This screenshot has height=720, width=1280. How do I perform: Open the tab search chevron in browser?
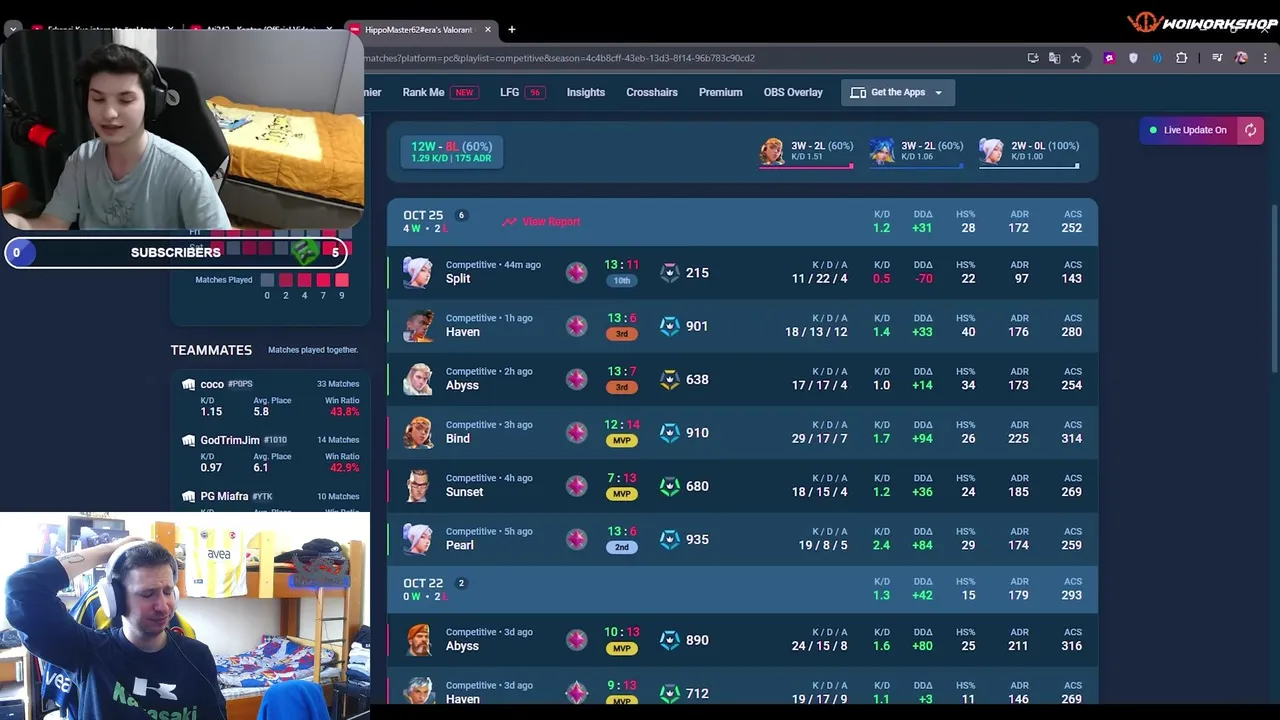(x=13, y=29)
